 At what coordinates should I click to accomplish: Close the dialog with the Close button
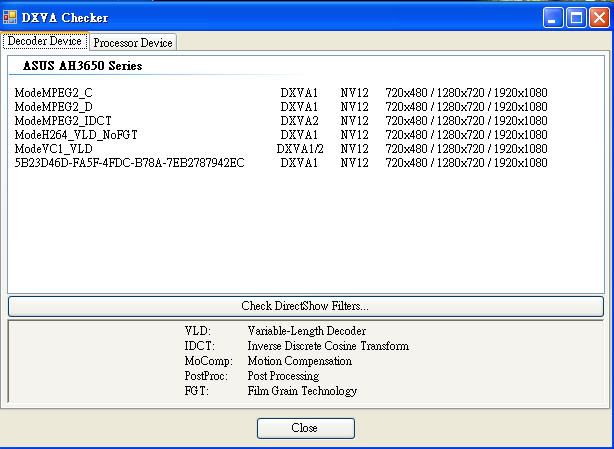click(x=306, y=428)
